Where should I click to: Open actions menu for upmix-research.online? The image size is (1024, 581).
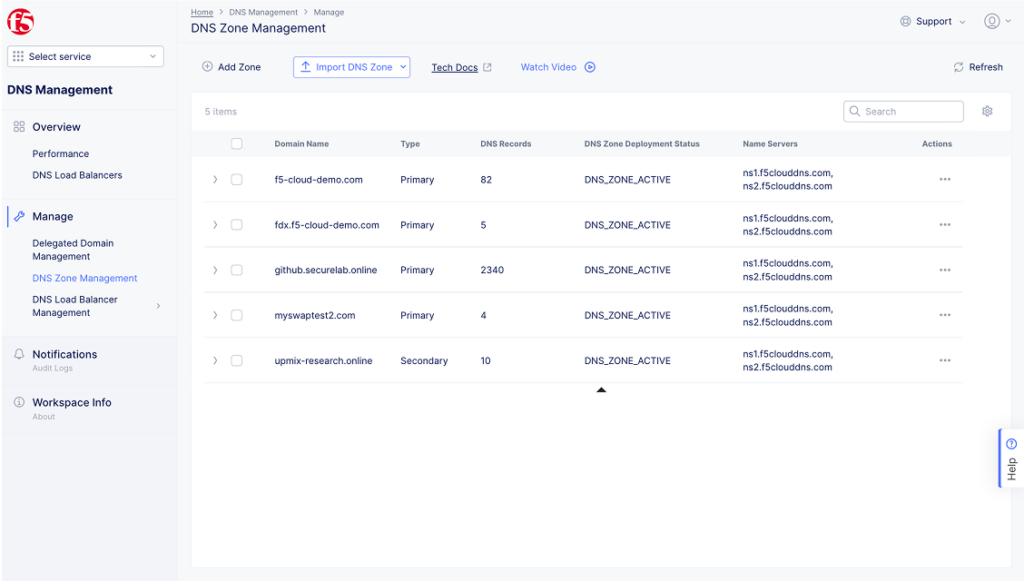tap(944, 360)
